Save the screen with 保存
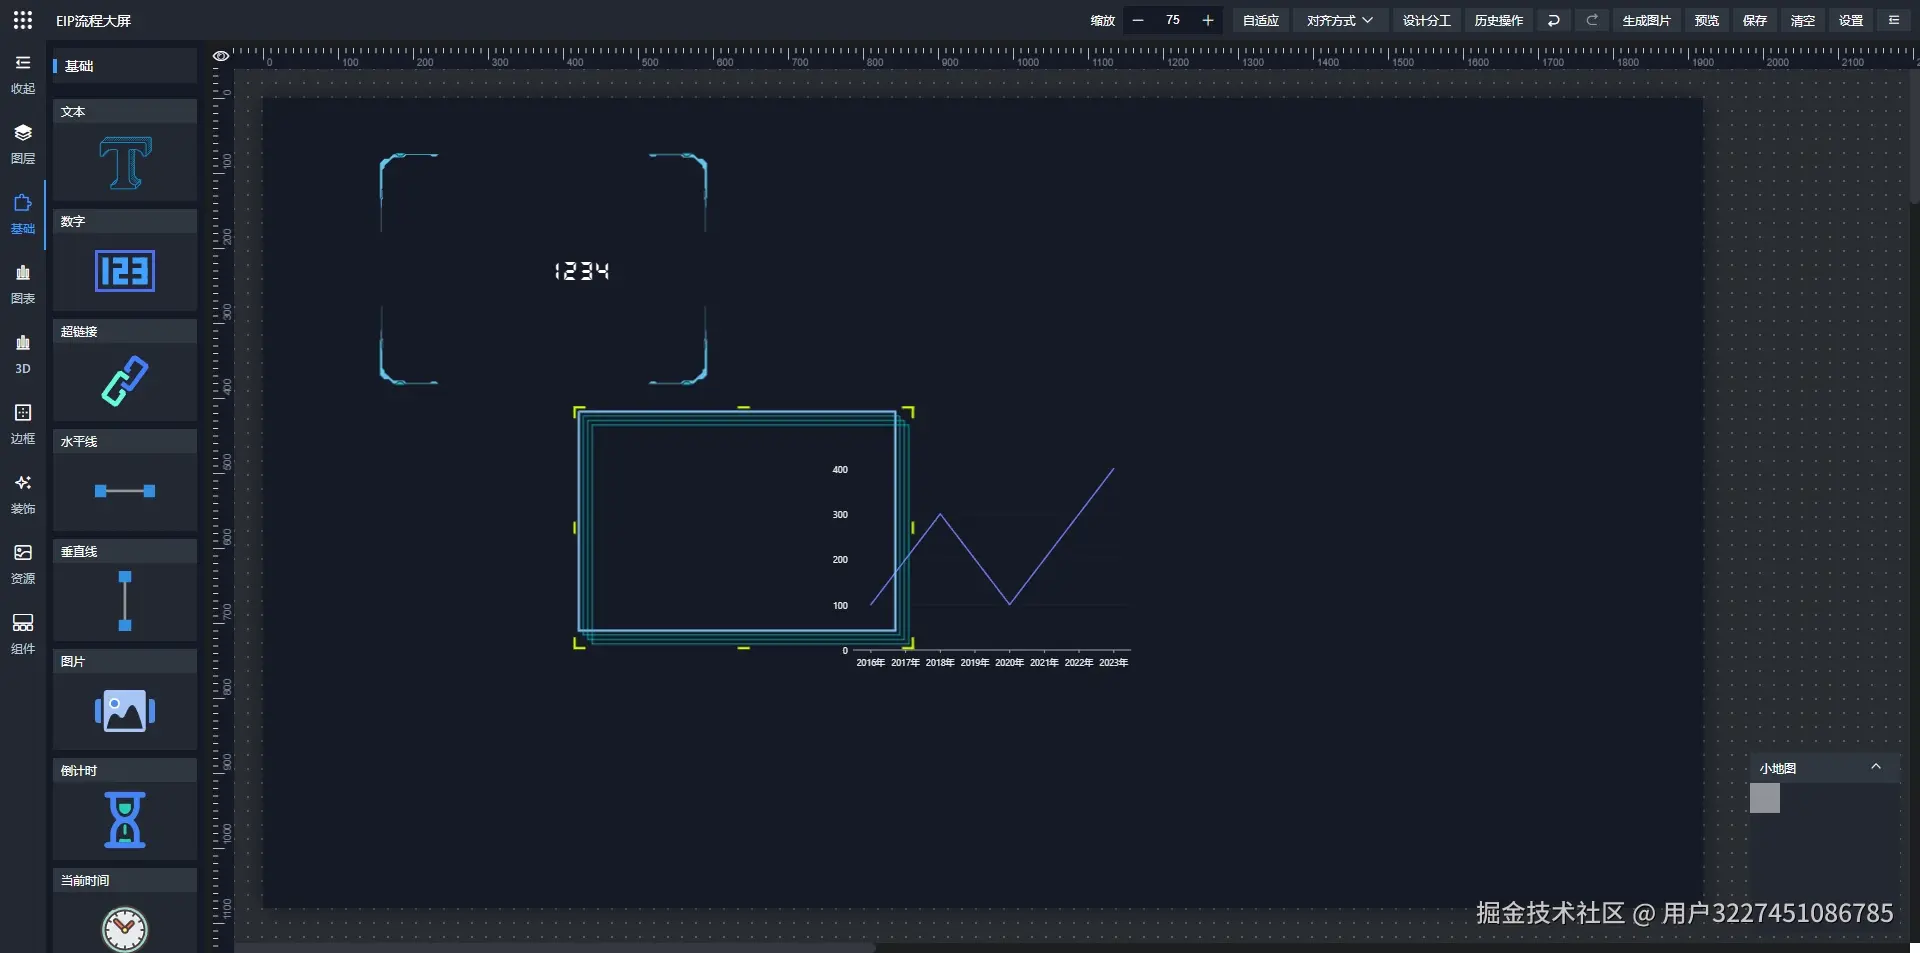1920x953 pixels. point(1755,20)
